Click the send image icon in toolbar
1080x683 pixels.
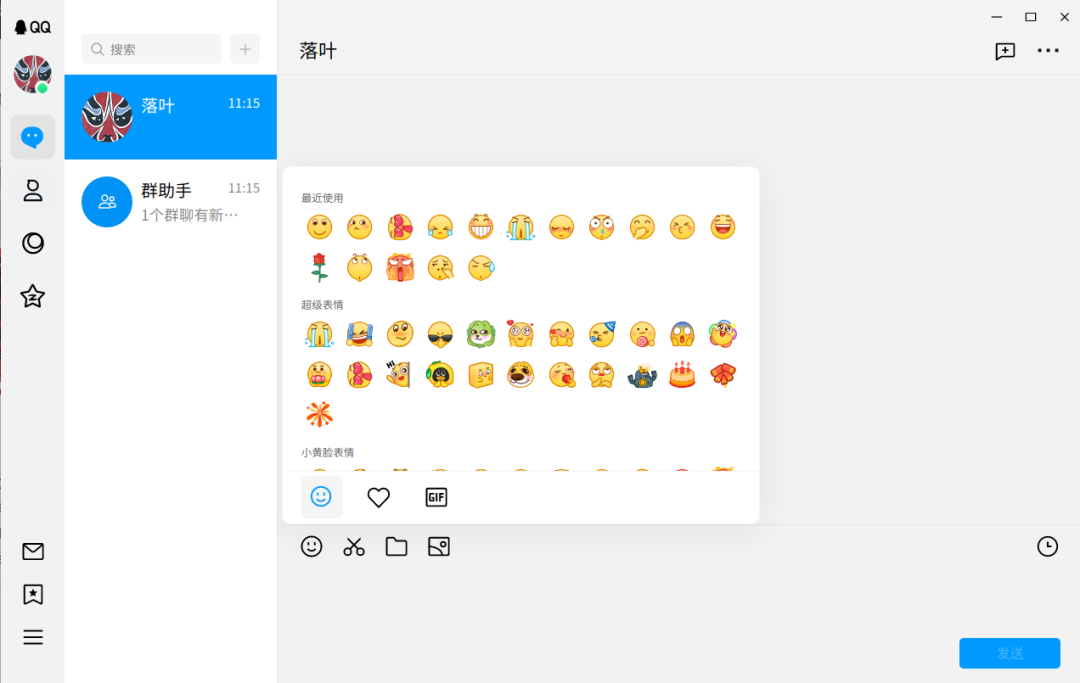[438, 546]
